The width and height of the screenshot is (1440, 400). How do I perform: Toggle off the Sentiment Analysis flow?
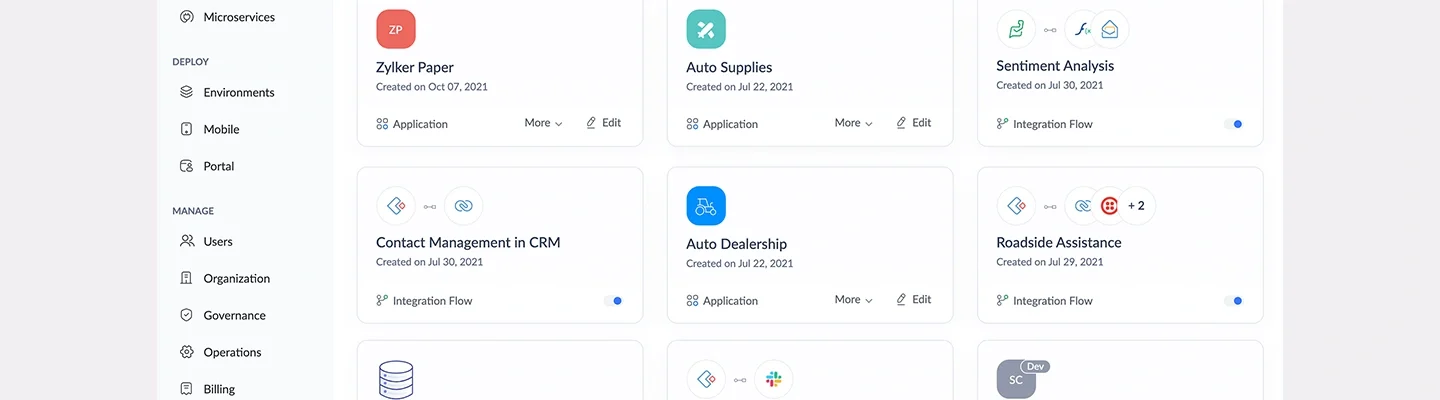coord(1233,124)
